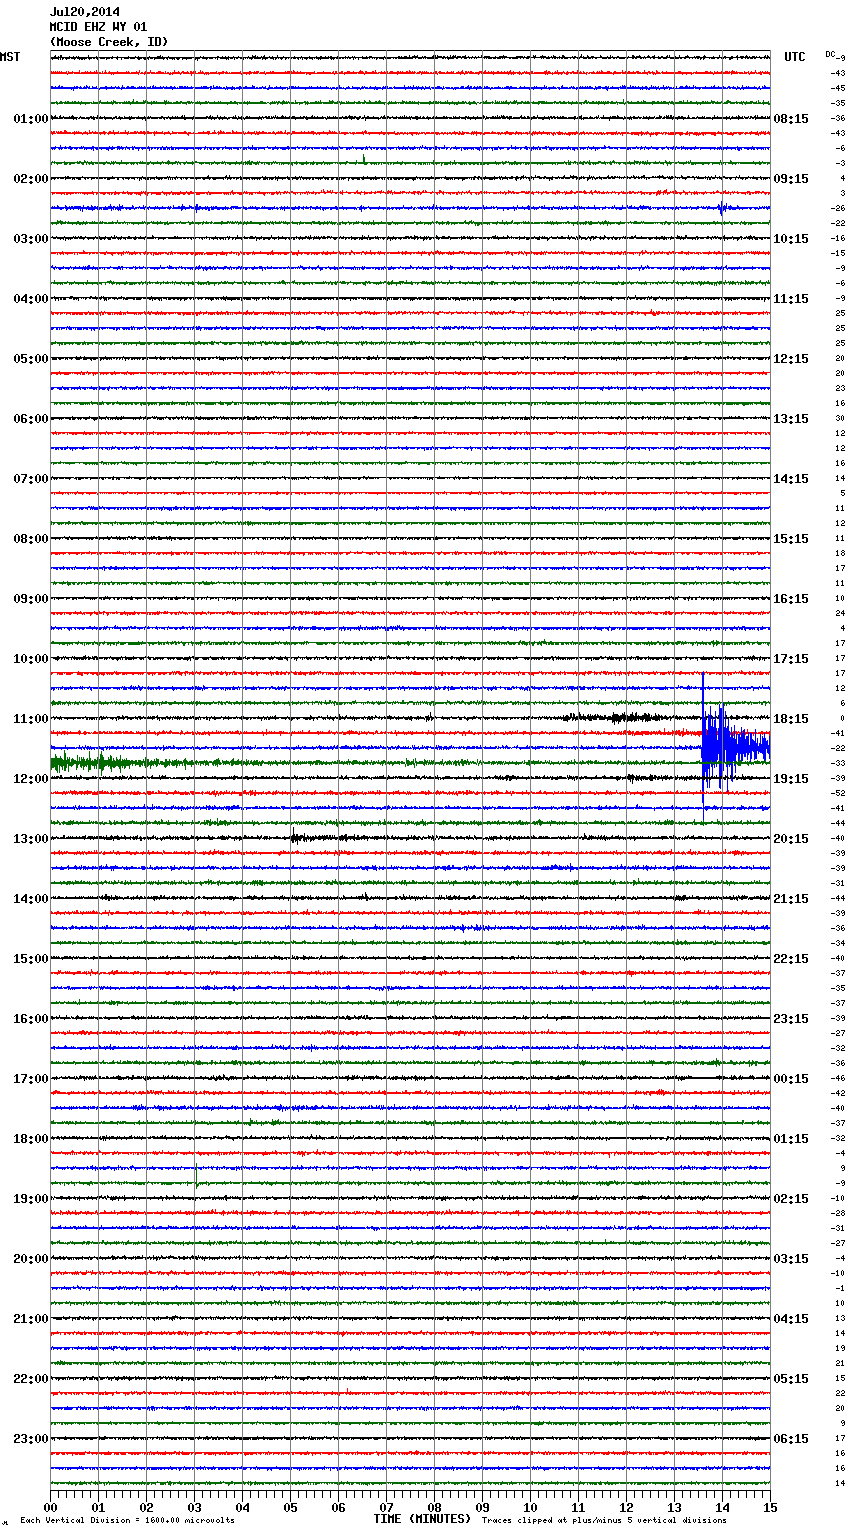The height and width of the screenshot is (1534, 850).
Task: Select the "04:00" MST row label
Action: [31, 299]
